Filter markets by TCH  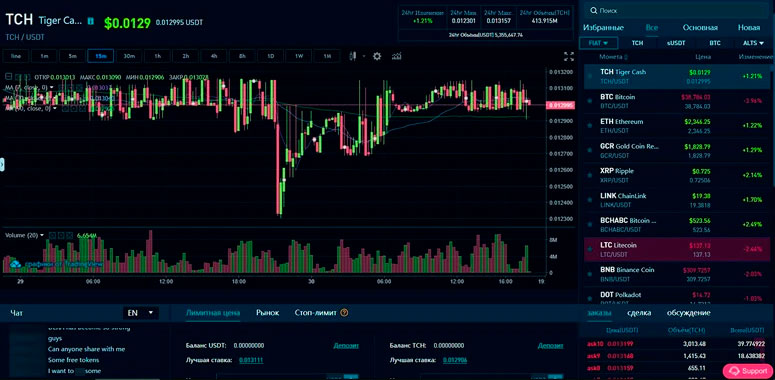coord(638,43)
